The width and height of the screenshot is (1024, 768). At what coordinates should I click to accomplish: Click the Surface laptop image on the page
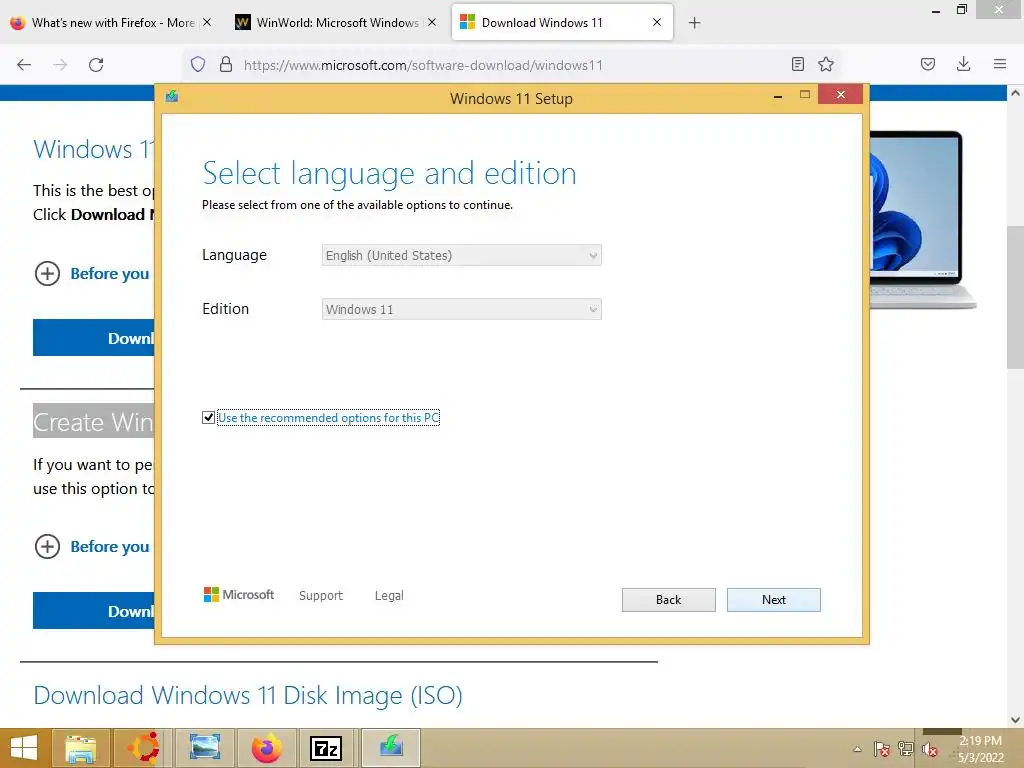click(922, 219)
